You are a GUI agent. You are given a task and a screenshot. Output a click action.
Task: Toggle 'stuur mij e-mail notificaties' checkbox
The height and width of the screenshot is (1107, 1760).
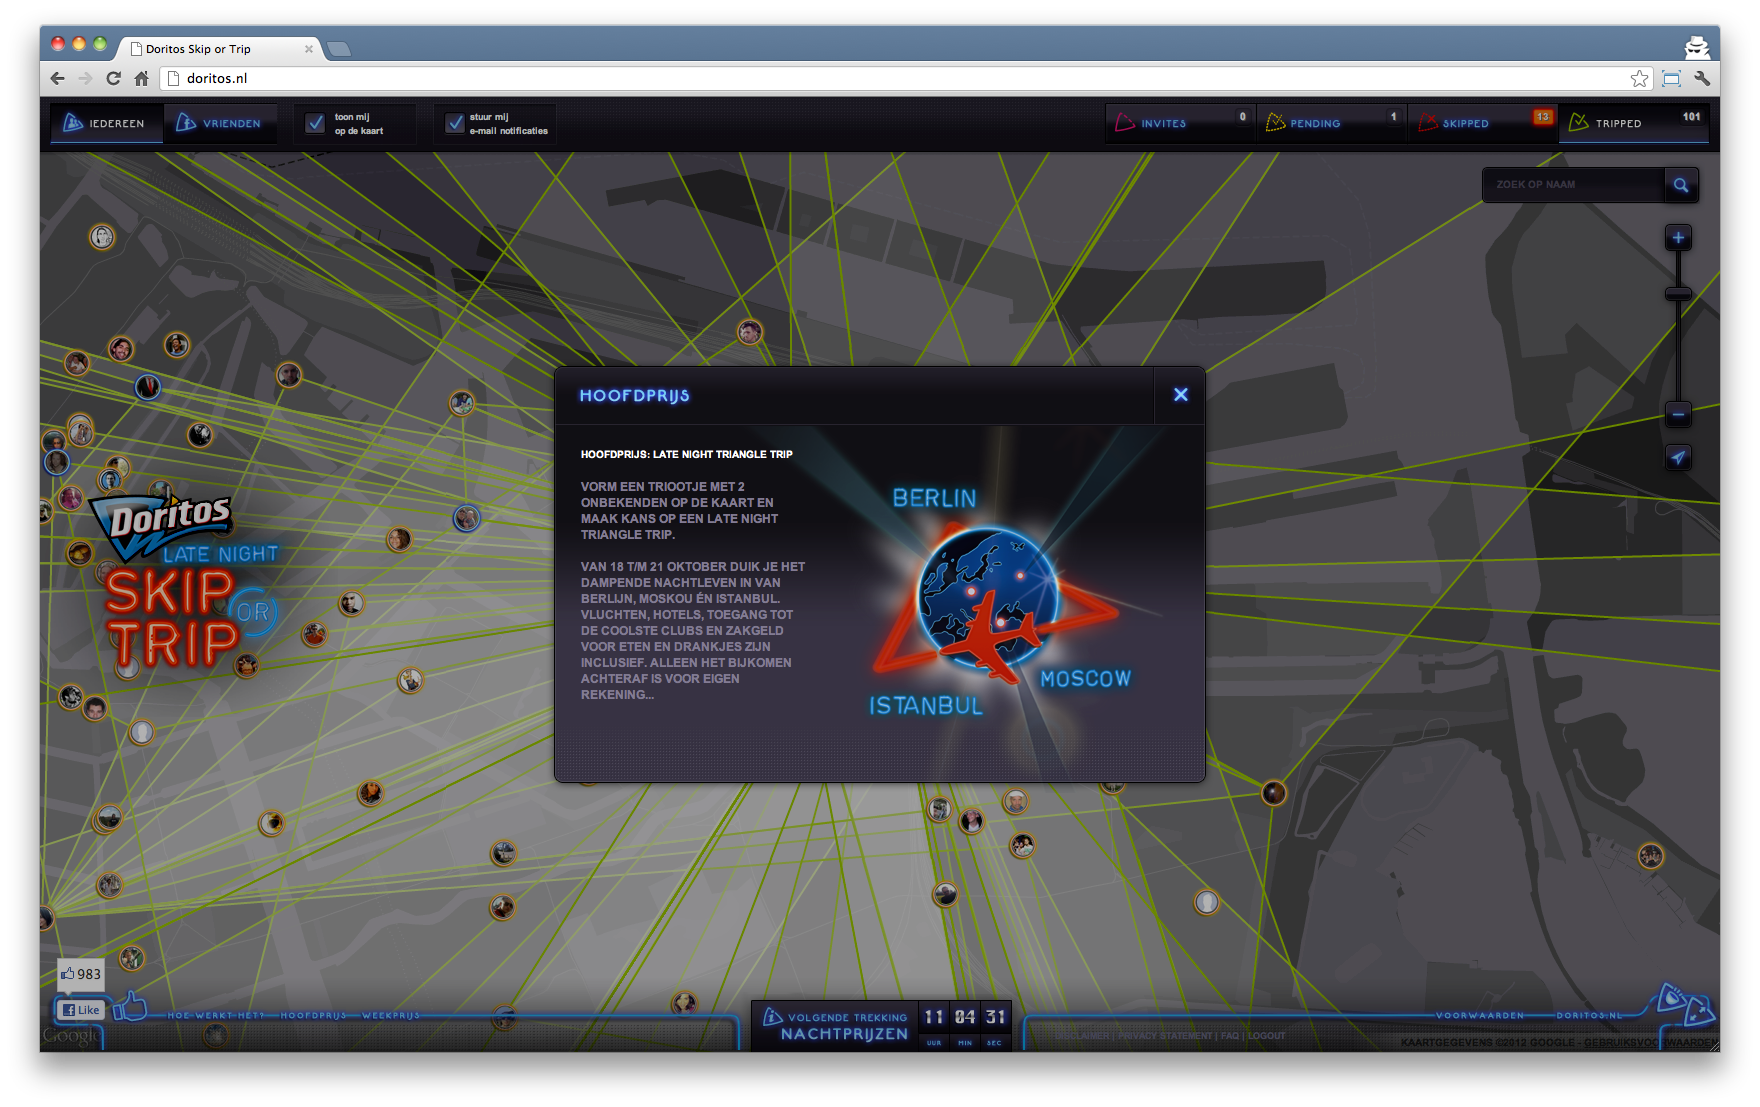[x=455, y=123]
